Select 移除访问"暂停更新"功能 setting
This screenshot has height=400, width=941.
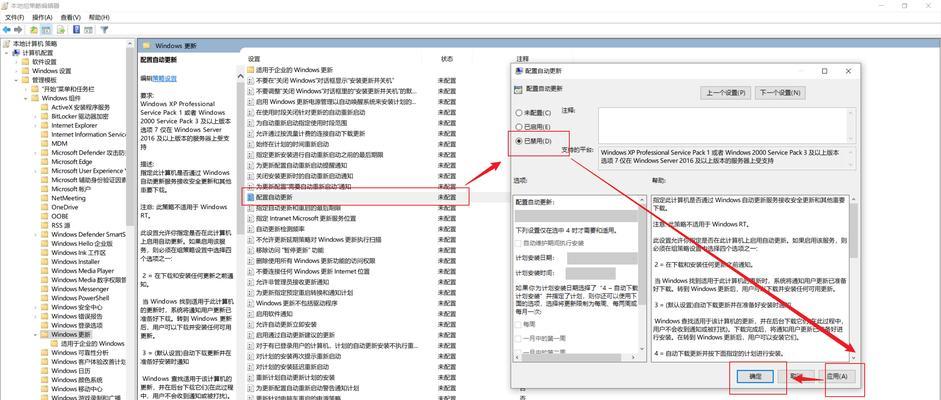pyautogui.click(x=290, y=249)
